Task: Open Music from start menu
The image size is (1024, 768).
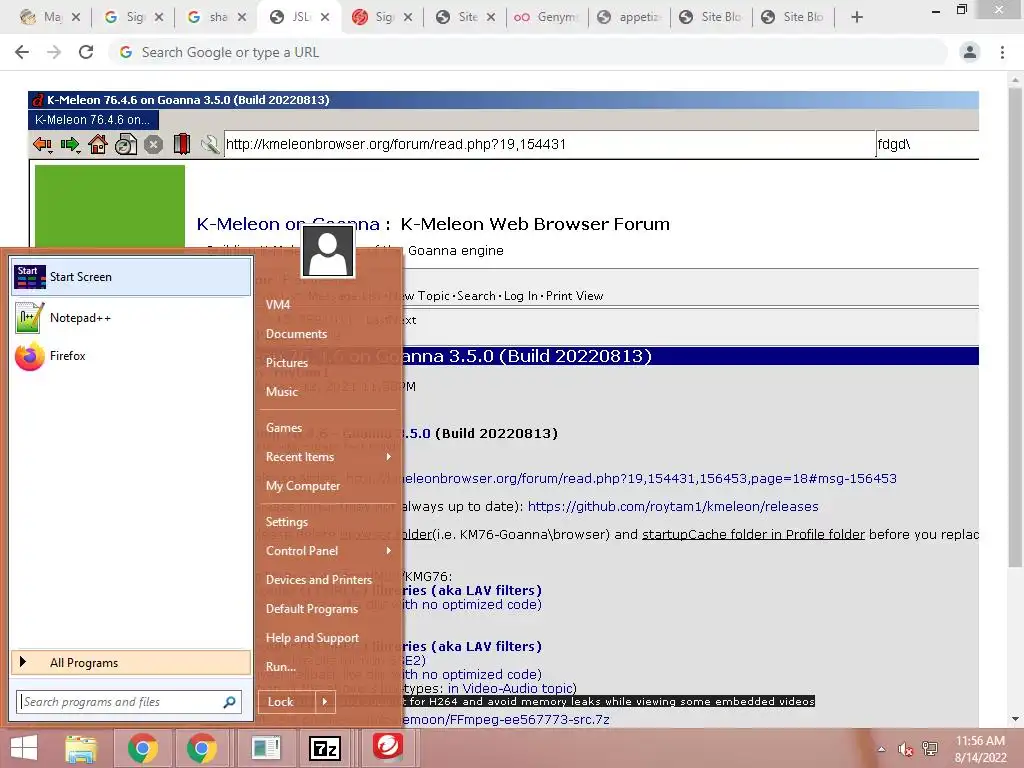Action: tap(281, 392)
